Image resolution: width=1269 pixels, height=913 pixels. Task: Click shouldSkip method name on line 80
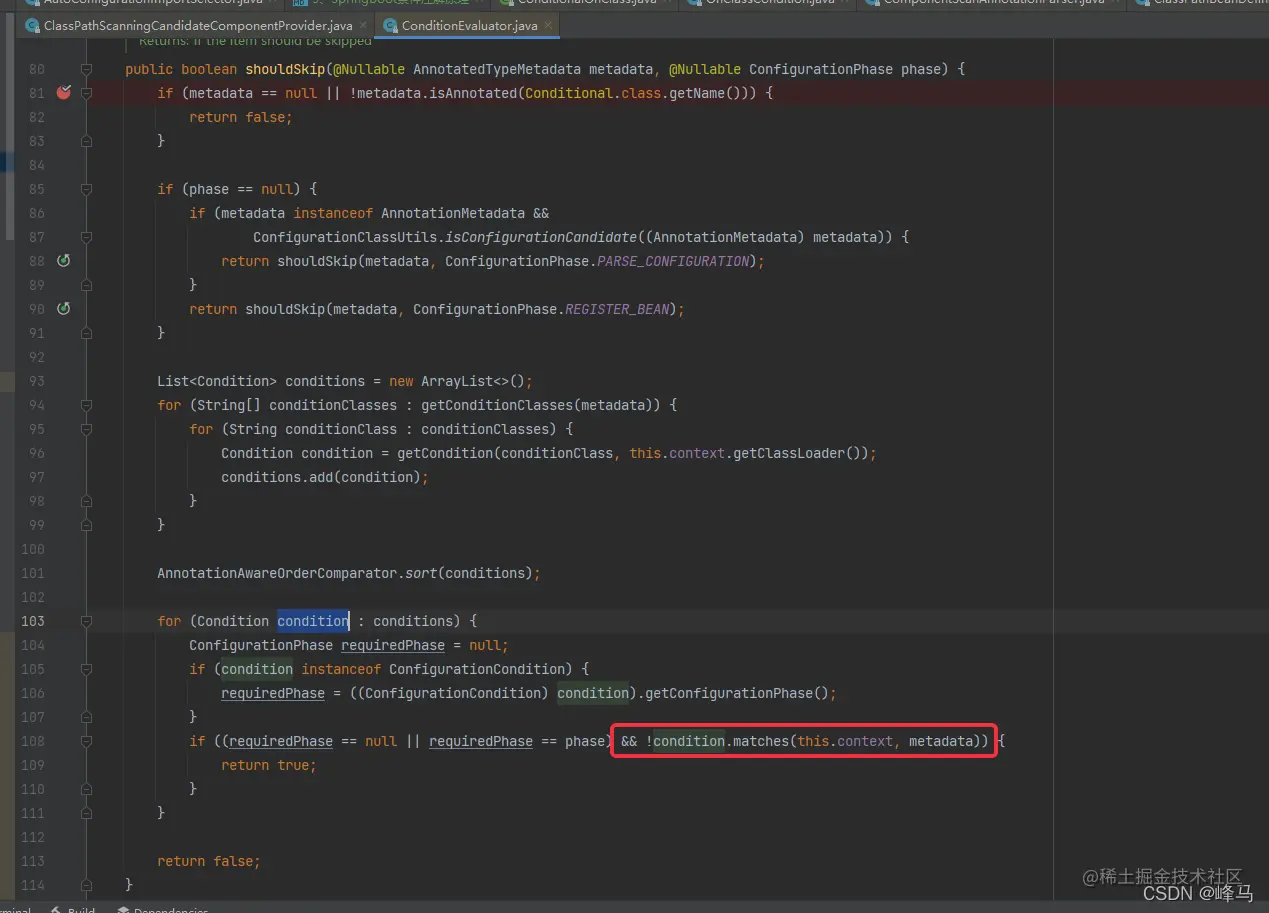285,69
